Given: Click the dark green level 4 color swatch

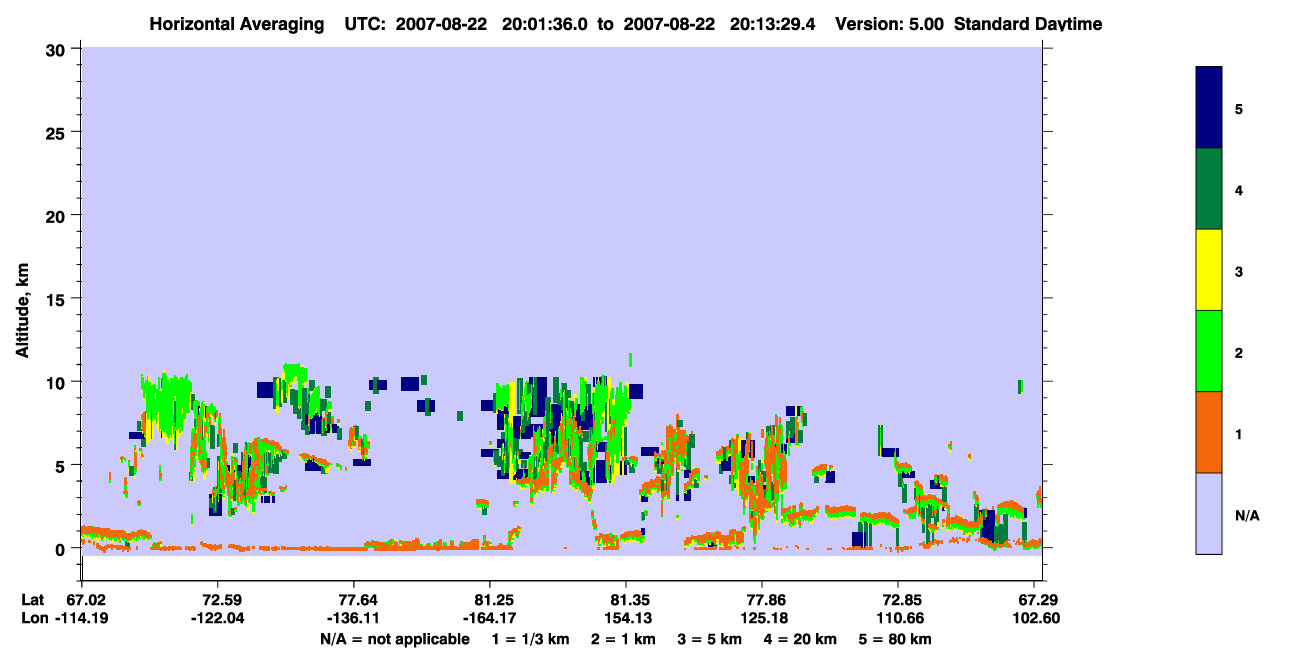Looking at the screenshot, I should pos(1209,189).
